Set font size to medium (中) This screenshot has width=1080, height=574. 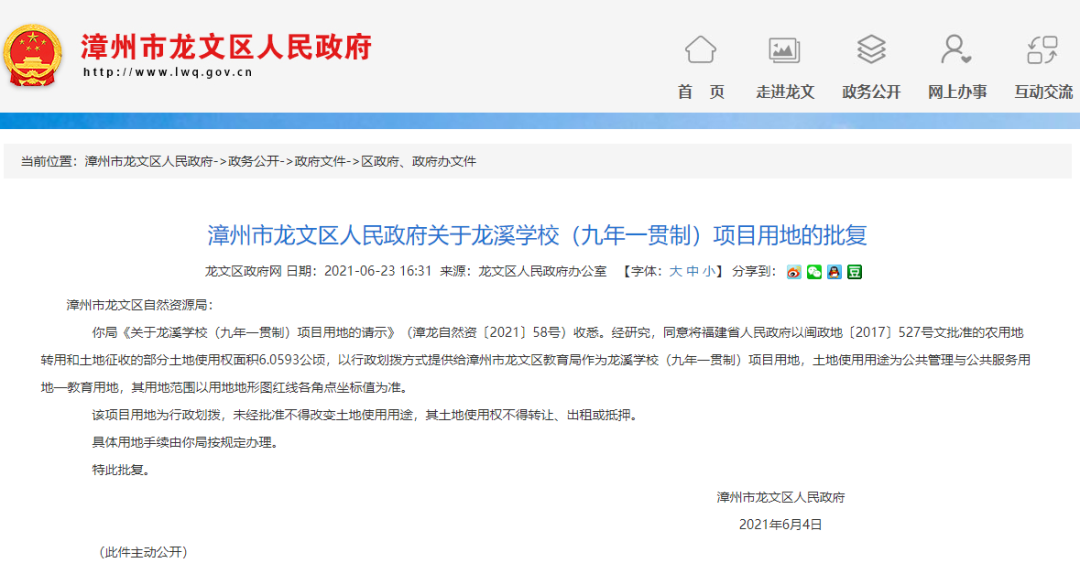692,271
